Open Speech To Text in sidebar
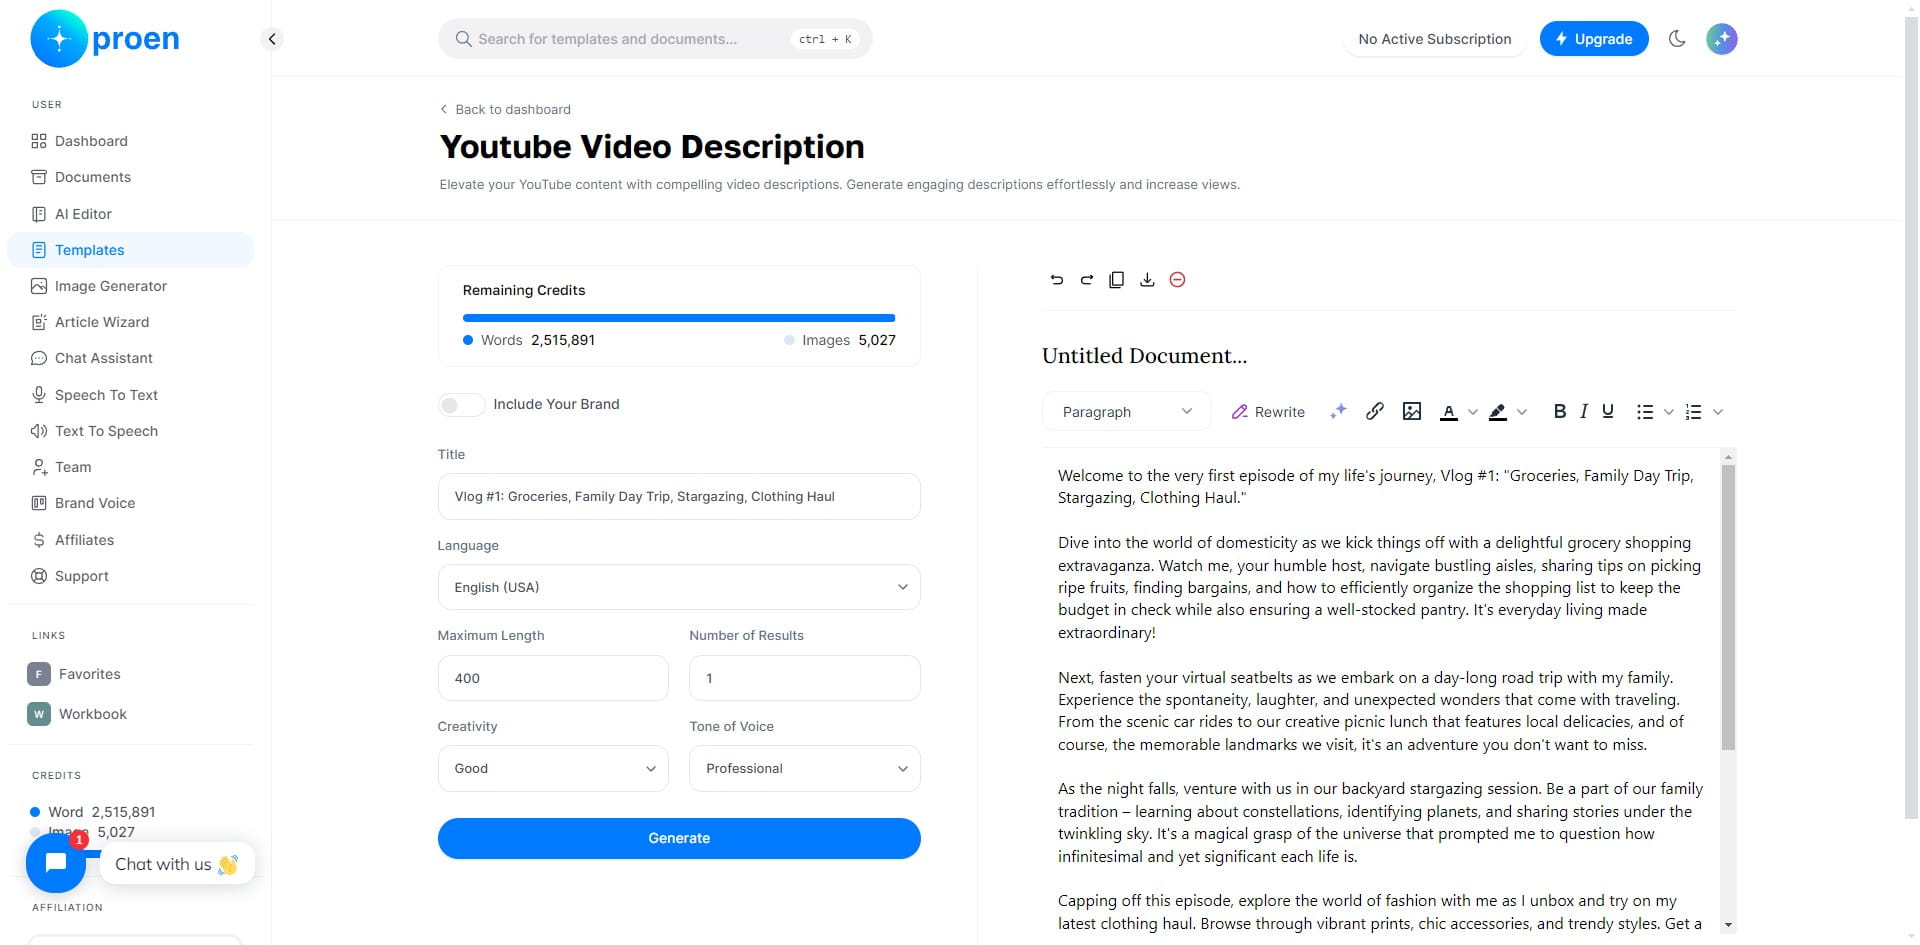The height and width of the screenshot is (945, 1920). point(130,395)
